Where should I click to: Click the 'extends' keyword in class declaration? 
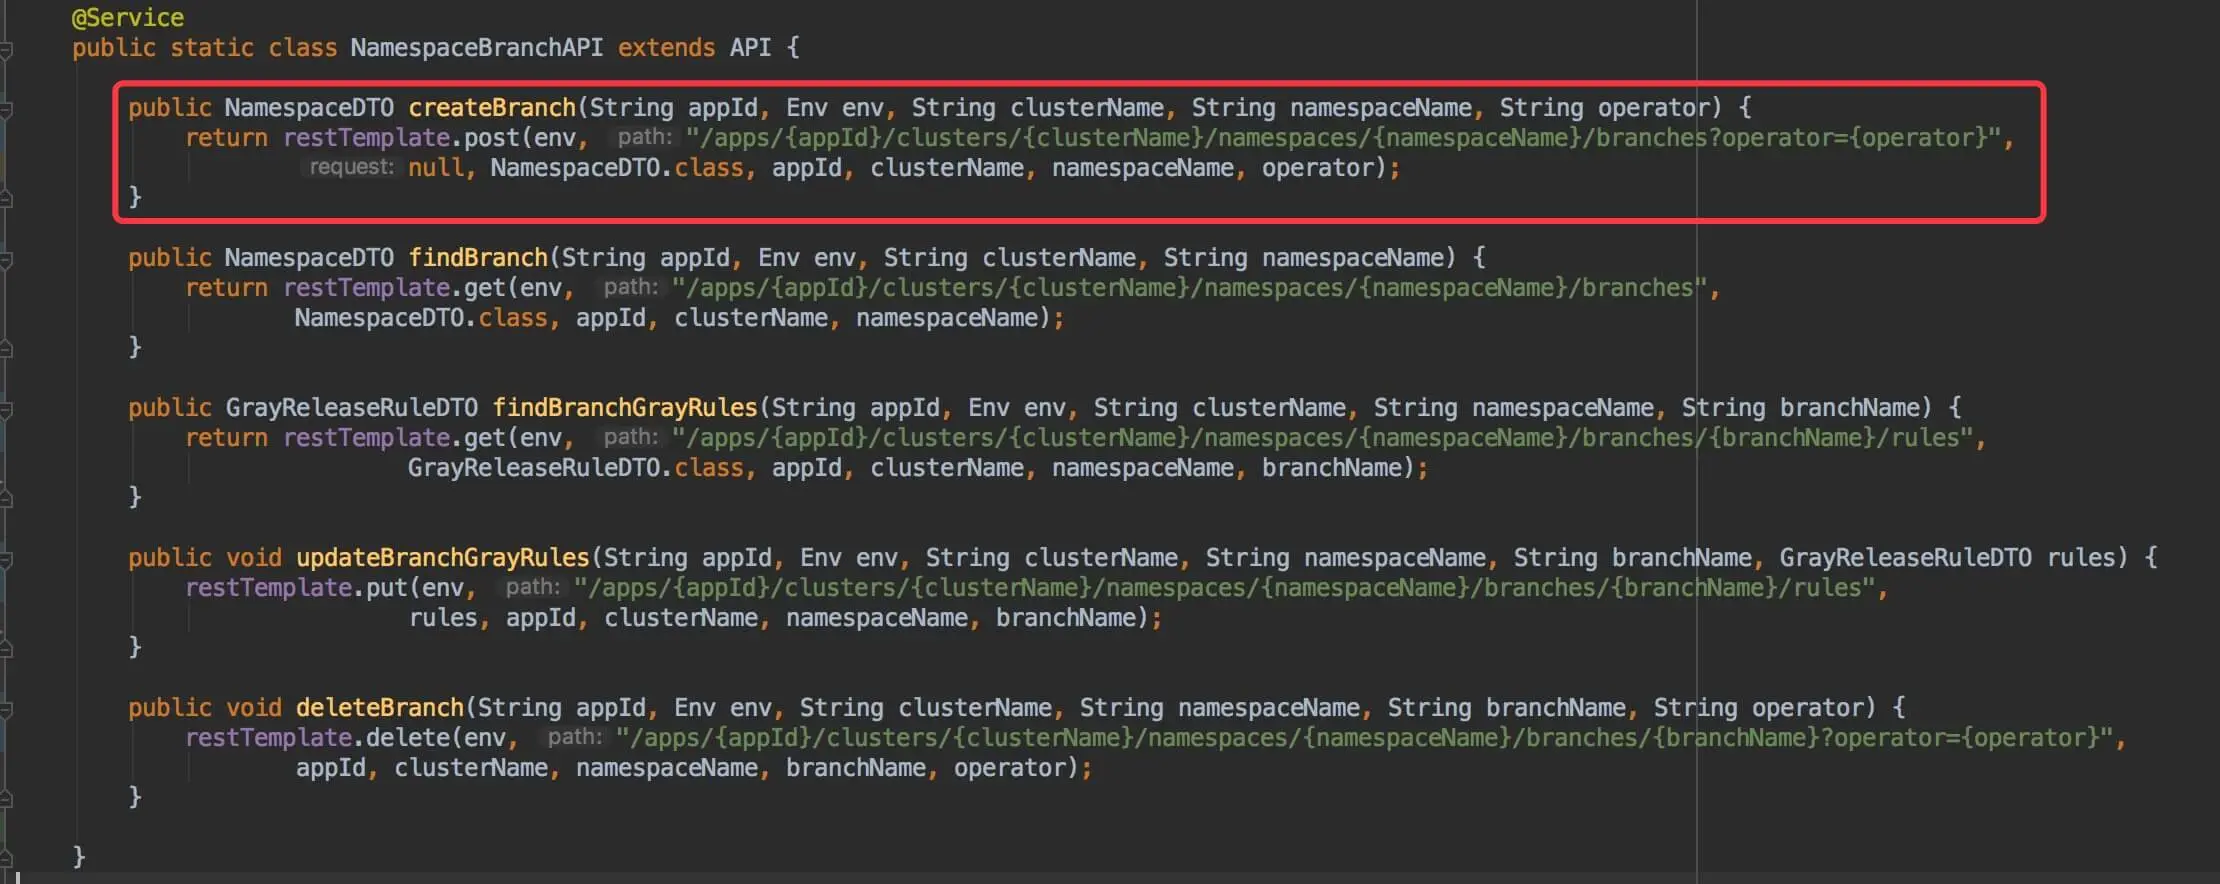pyautogui.click(x=666, y=47)
